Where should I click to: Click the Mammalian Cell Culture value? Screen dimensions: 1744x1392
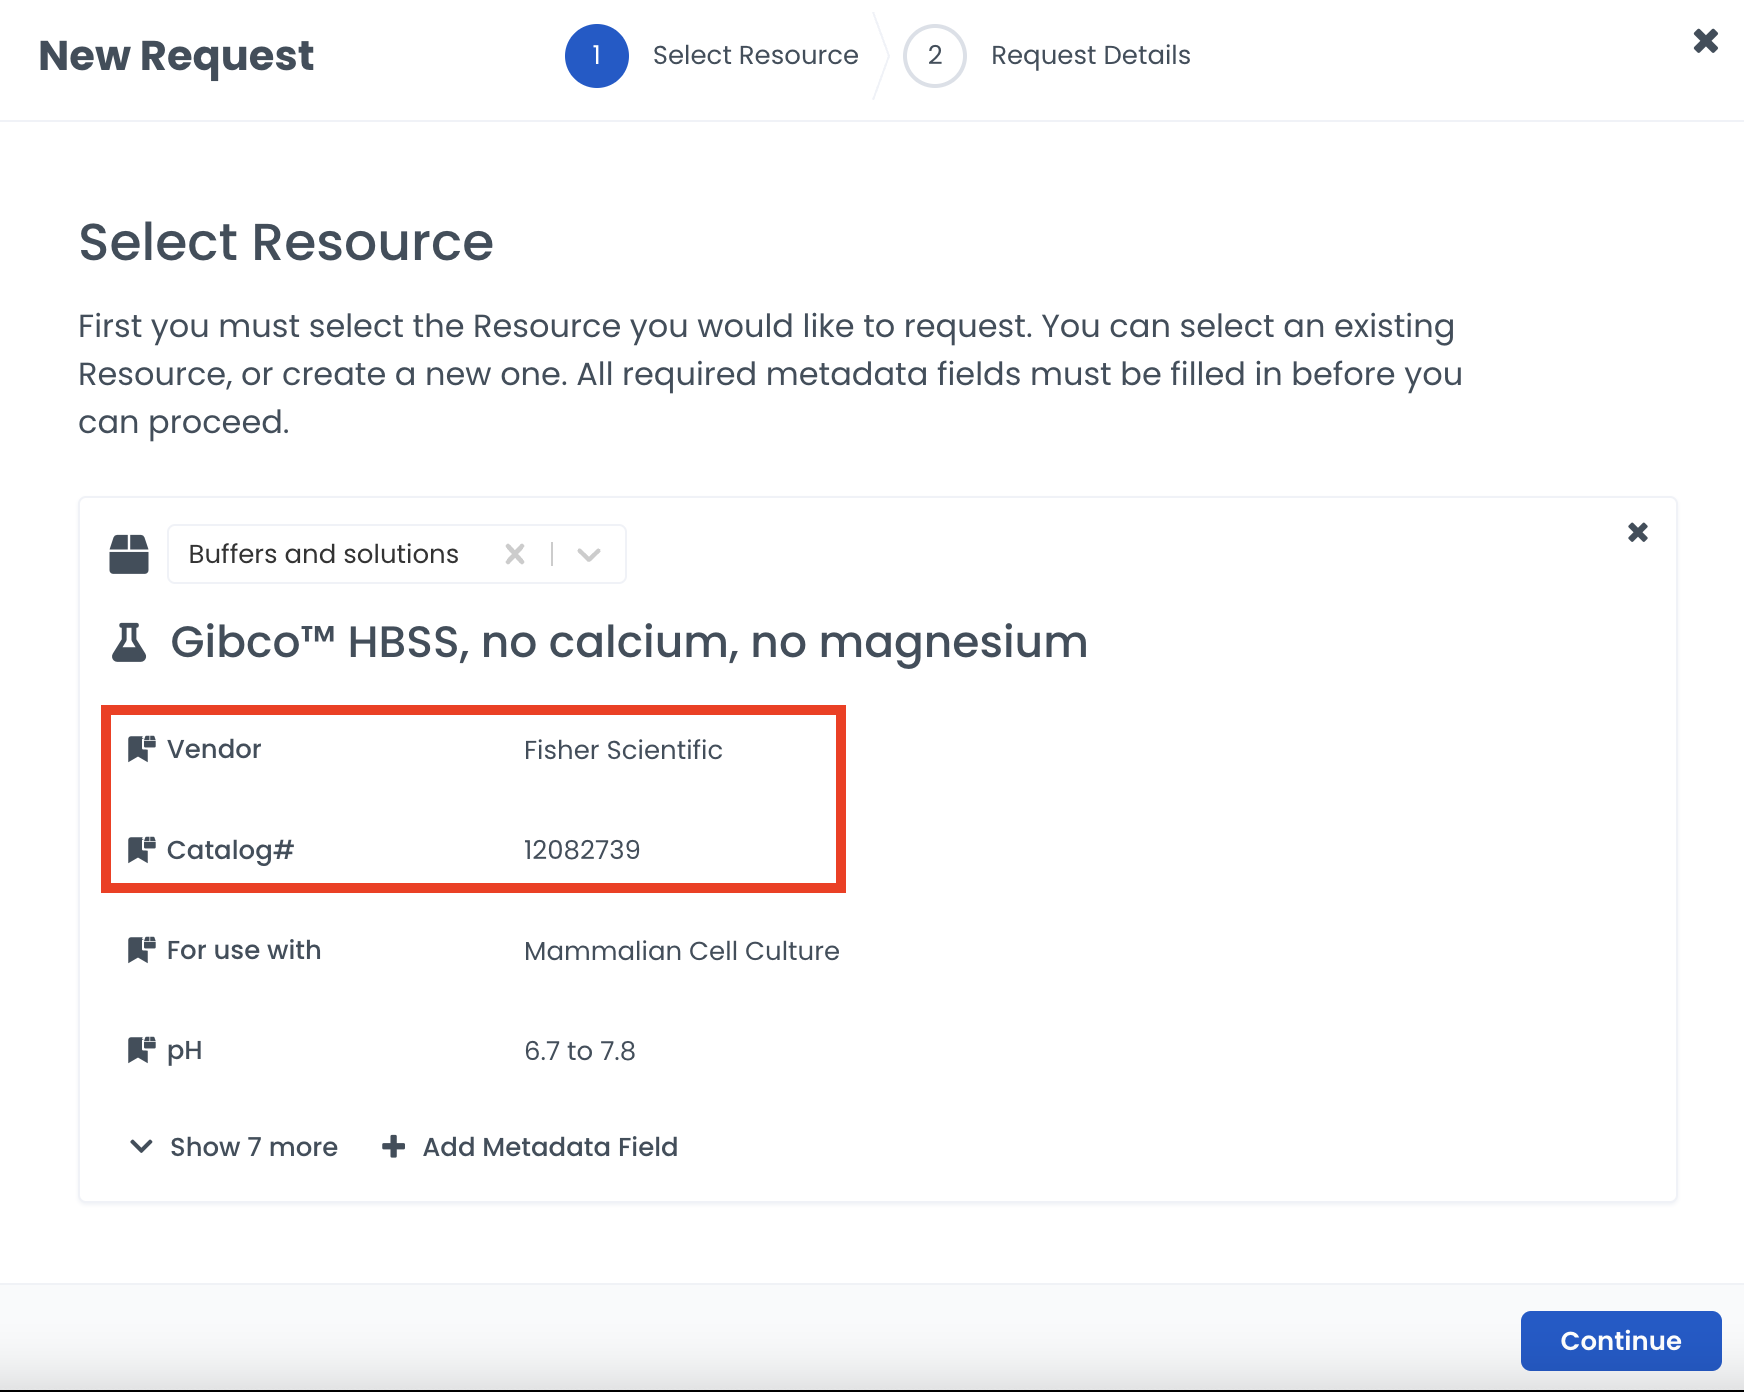click(682, 951)
